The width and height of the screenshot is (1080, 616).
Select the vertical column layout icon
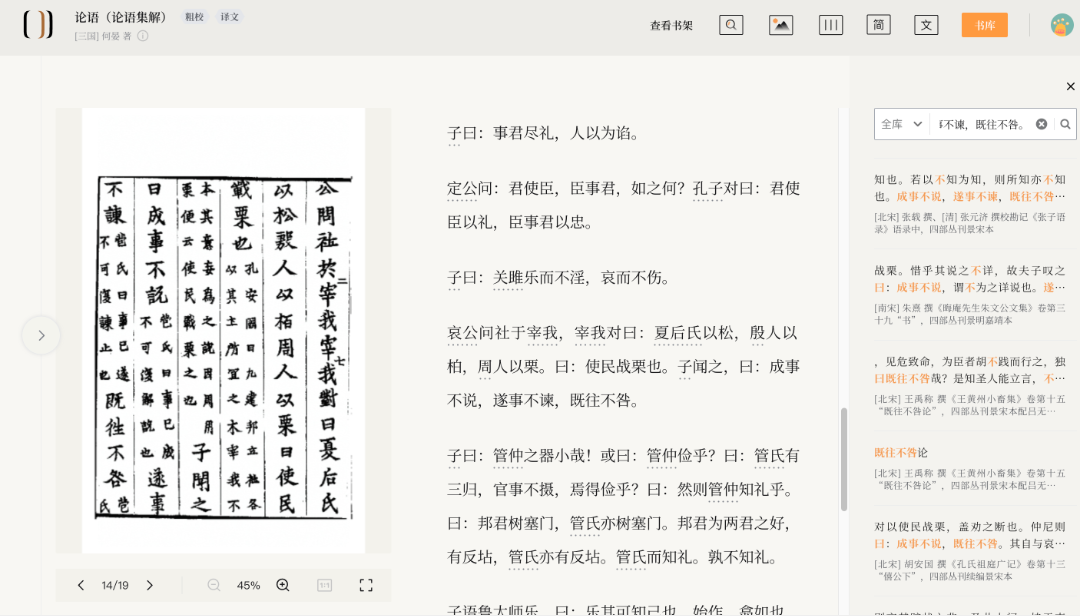tap(830, 24)
